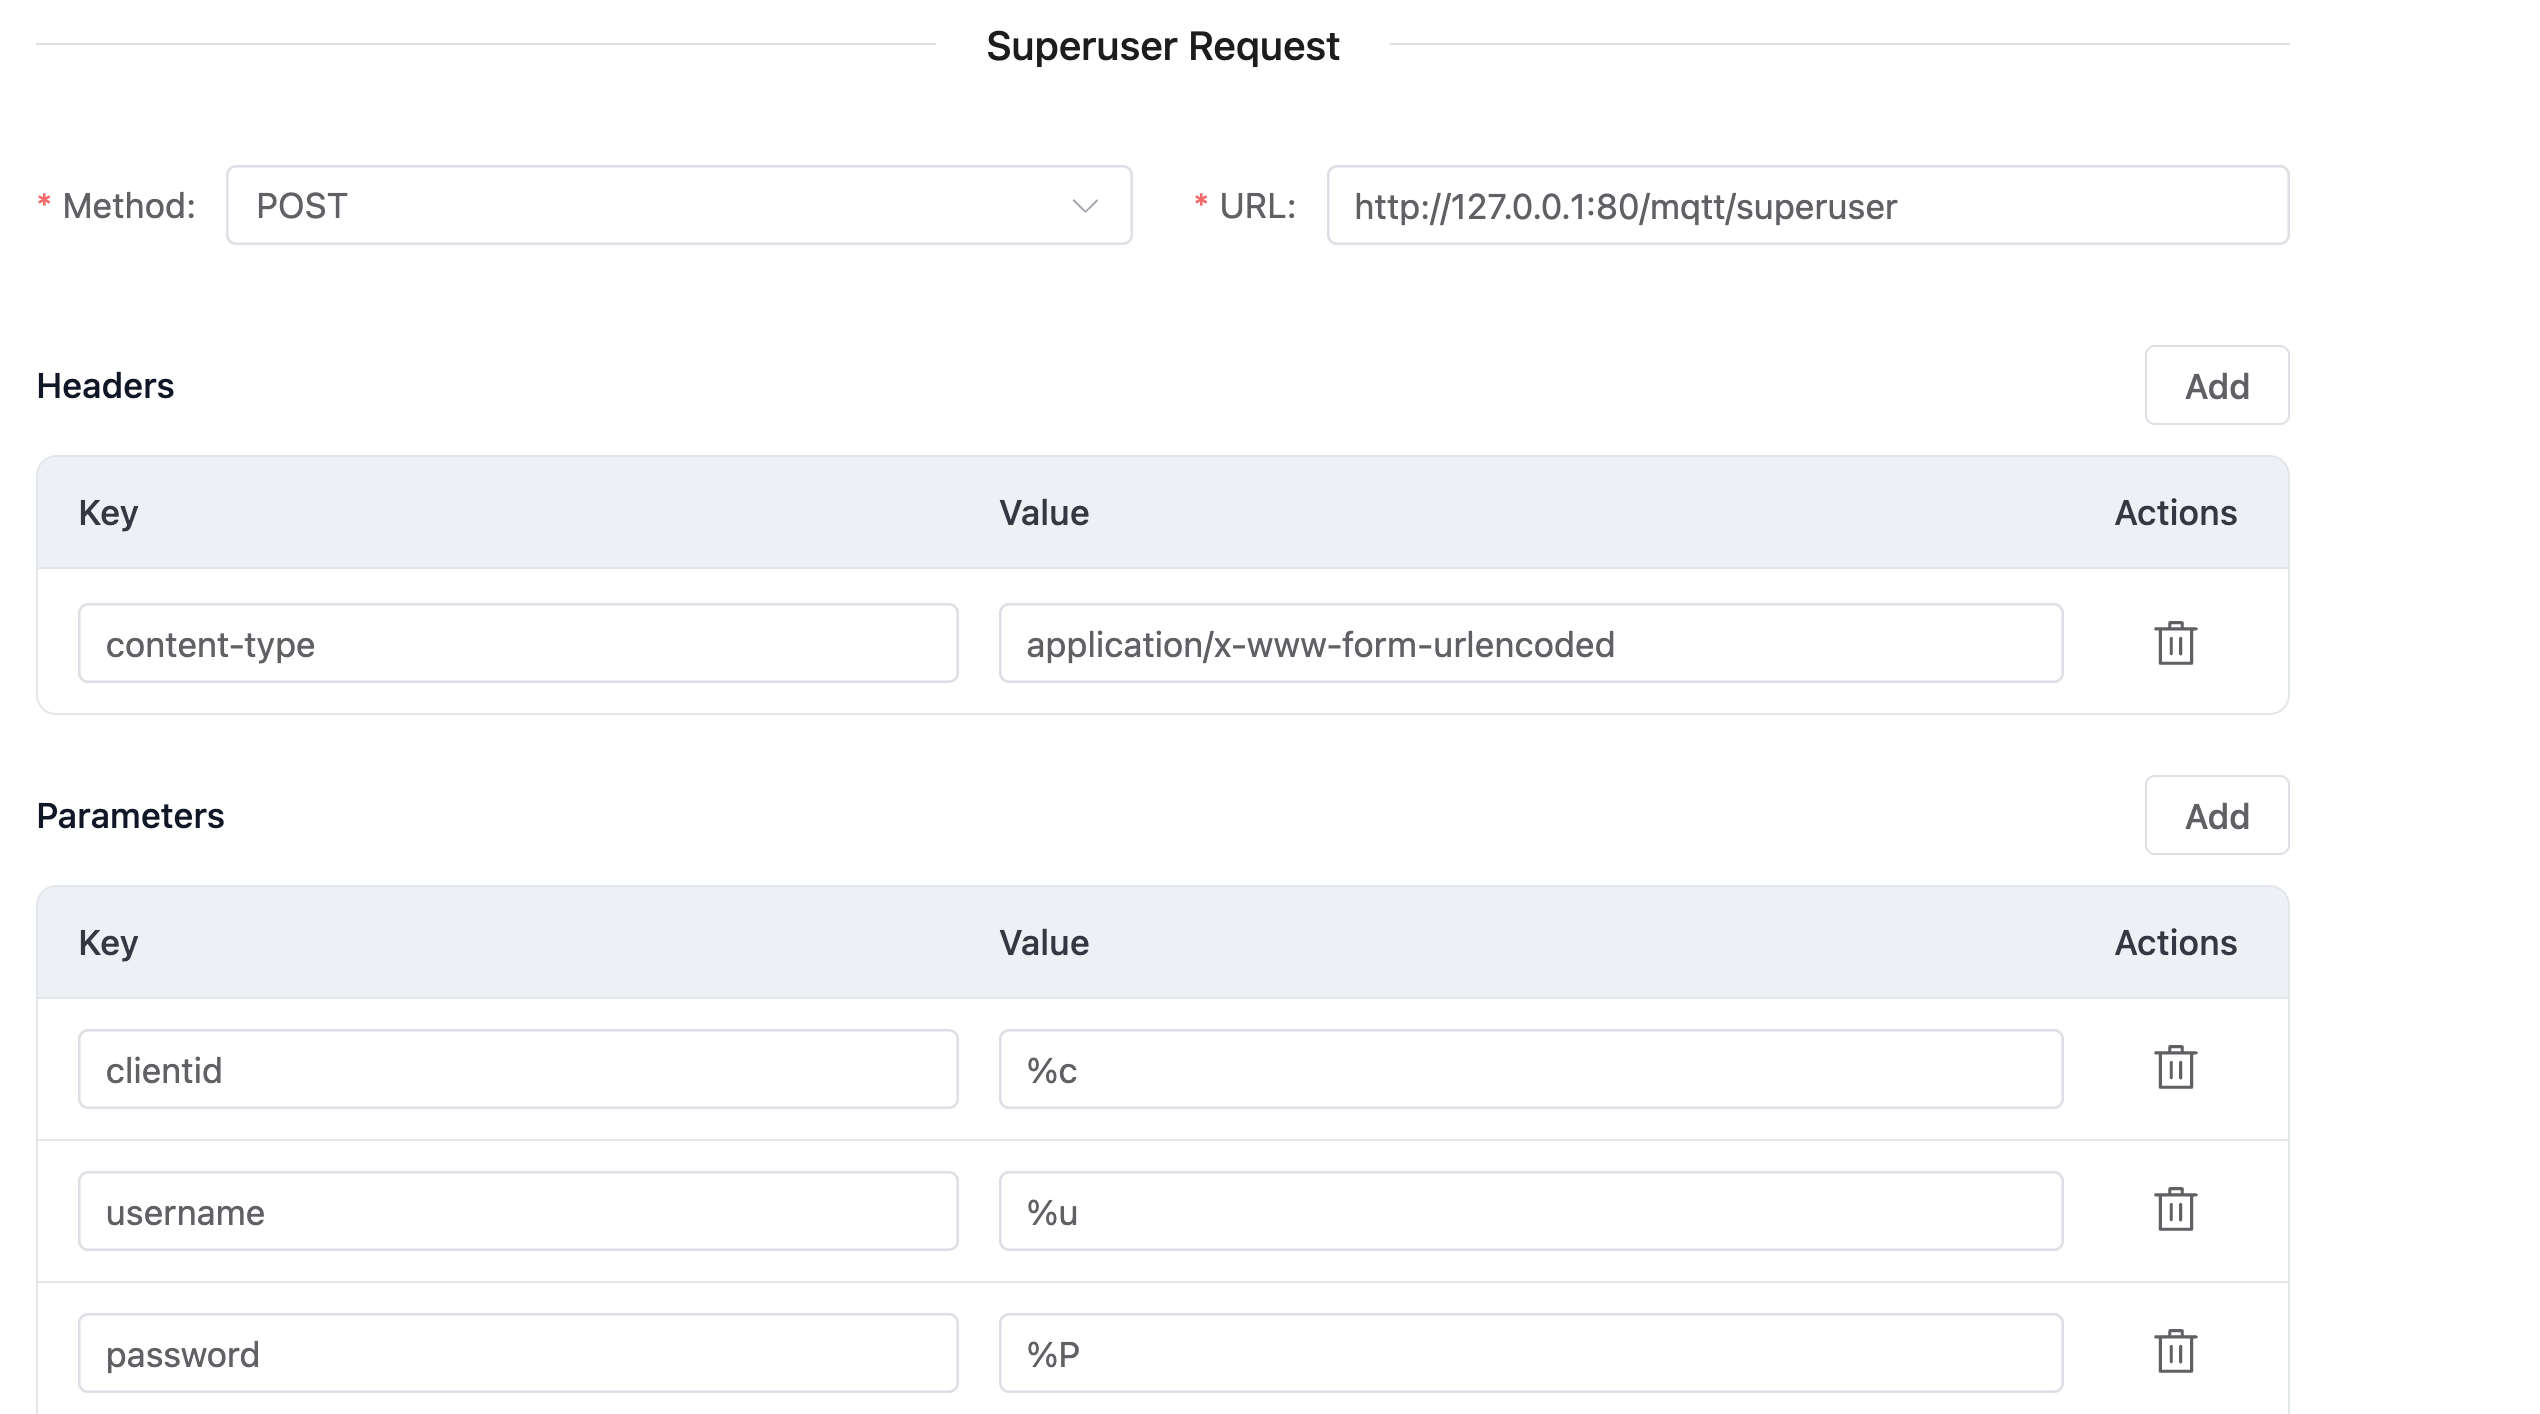The image size is (2540, 1414).
Task: Click the Headers table Key column header
Action: [108, 513]
